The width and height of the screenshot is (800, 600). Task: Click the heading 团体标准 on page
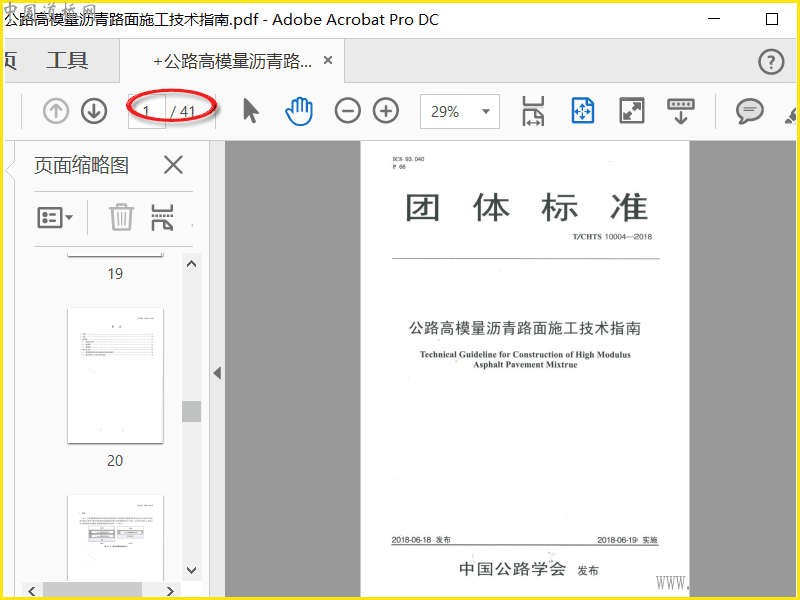click(527, 207)
